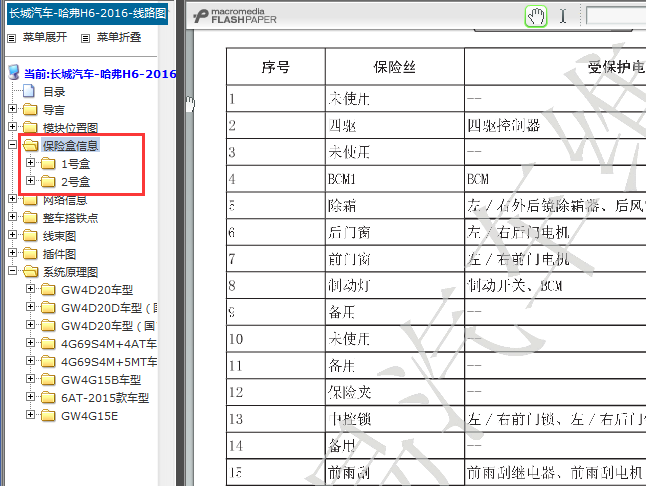The image size is (646, 486).
Task: Open the 2号盒 tree entry
Action: [75, 182]
